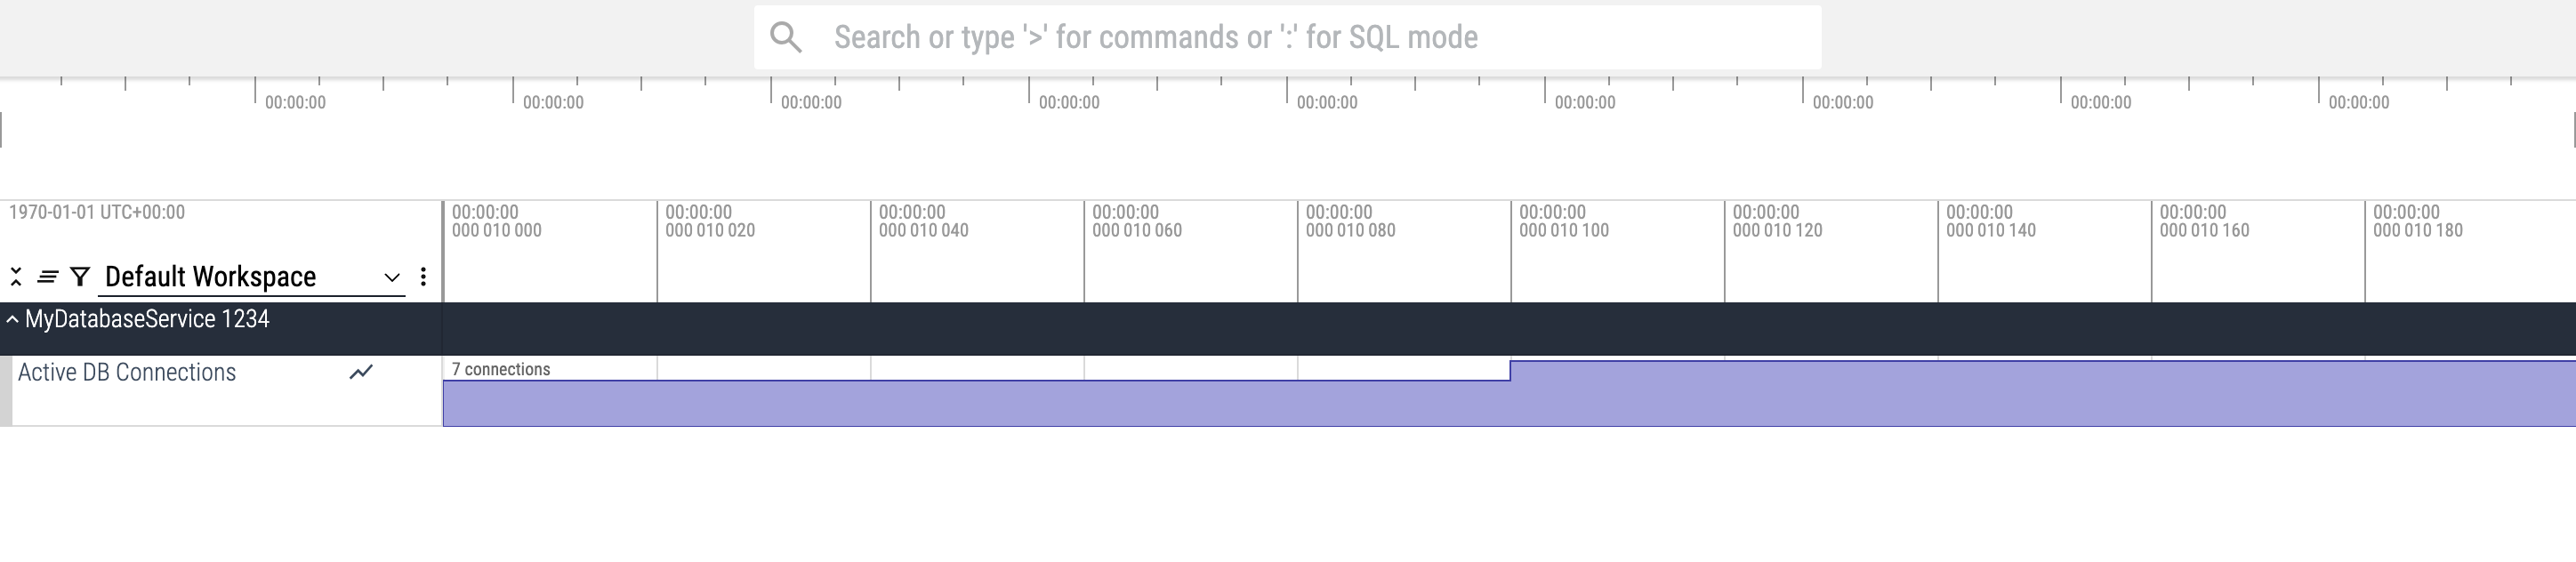Open the workspace three-dot options menu
The width and height of the screenshot is (2576, 562).
(x=423, y=277)
